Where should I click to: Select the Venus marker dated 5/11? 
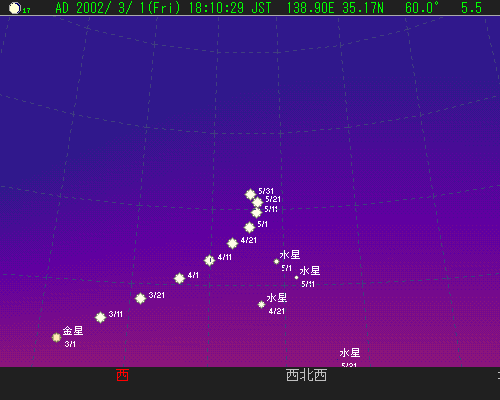256,212
